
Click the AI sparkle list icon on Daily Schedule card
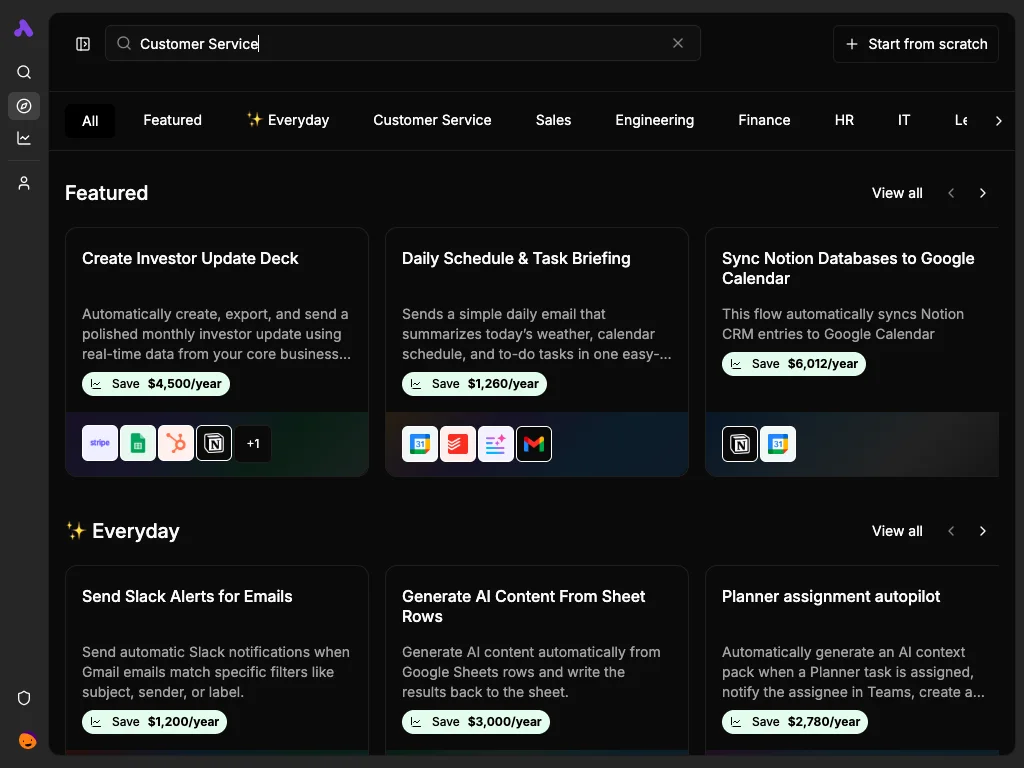[496, 444]
